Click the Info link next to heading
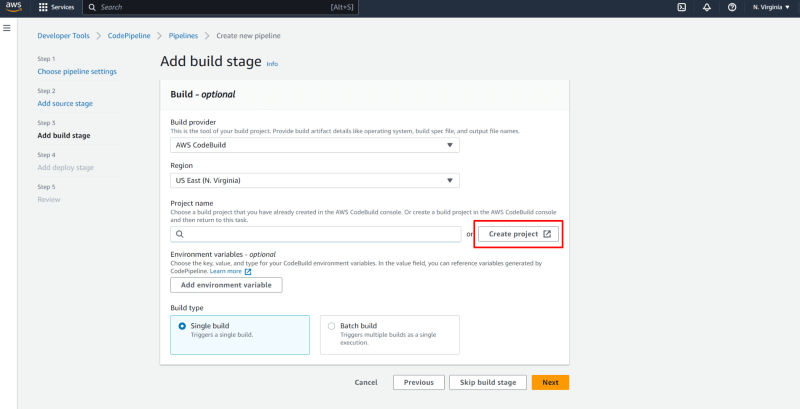 tap(272, 64)
